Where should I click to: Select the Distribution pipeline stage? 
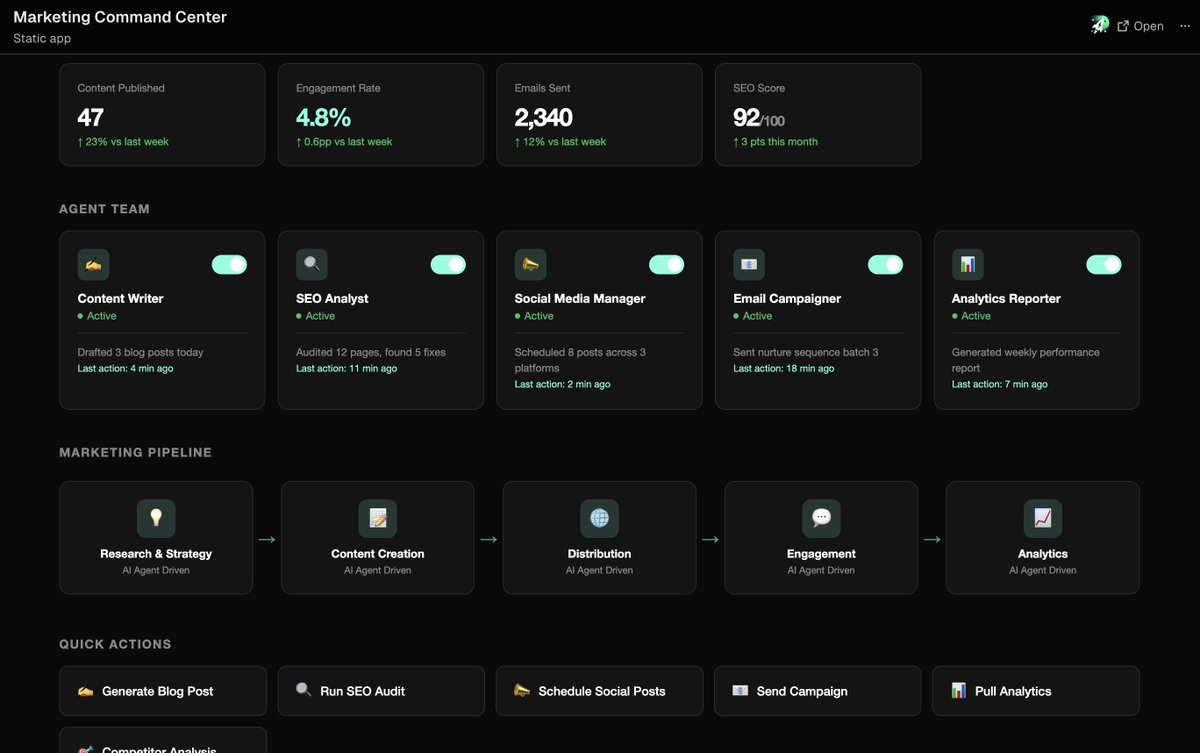[x=599, y=538]
